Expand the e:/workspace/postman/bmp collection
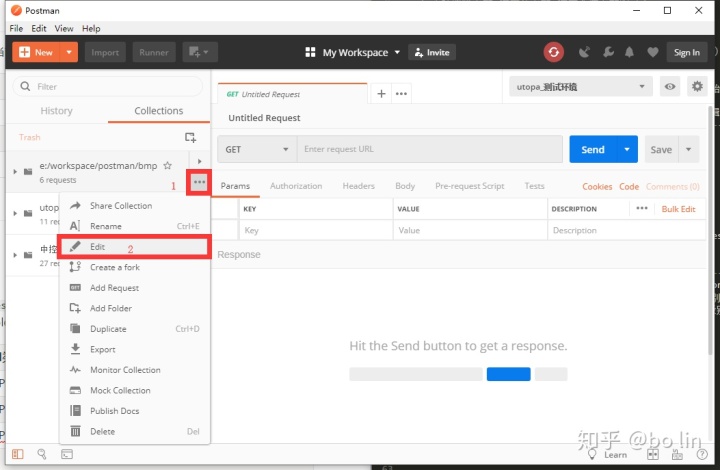Image resolution: width=720 pixels, height=470 pixels. tap(15, 172)
